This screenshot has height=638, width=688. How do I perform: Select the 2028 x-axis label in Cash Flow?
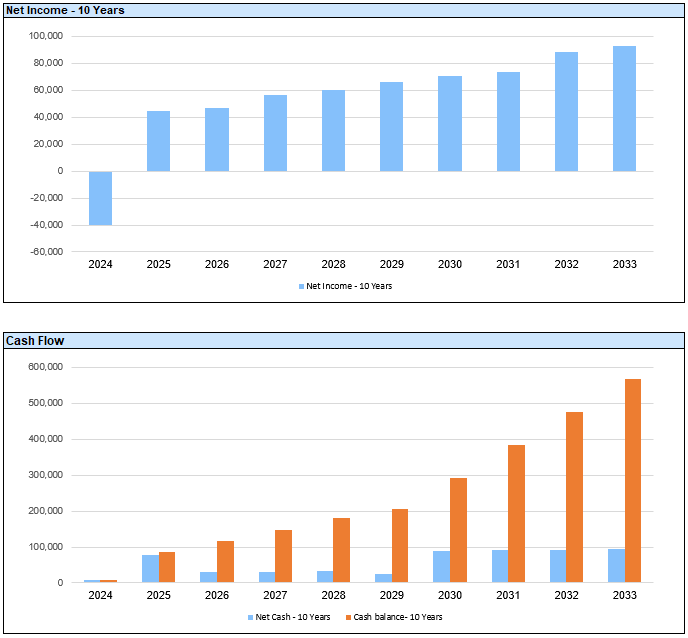(333, 595)
